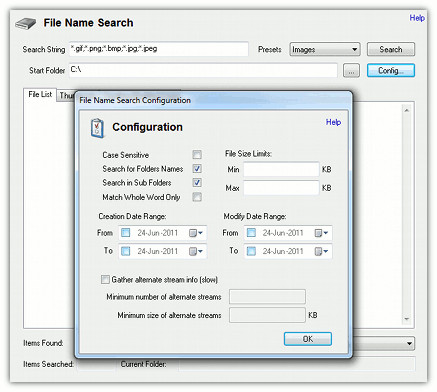Click the Max file size field
Viewport: 437px width, 392px height.
click(x=281, y=188)
